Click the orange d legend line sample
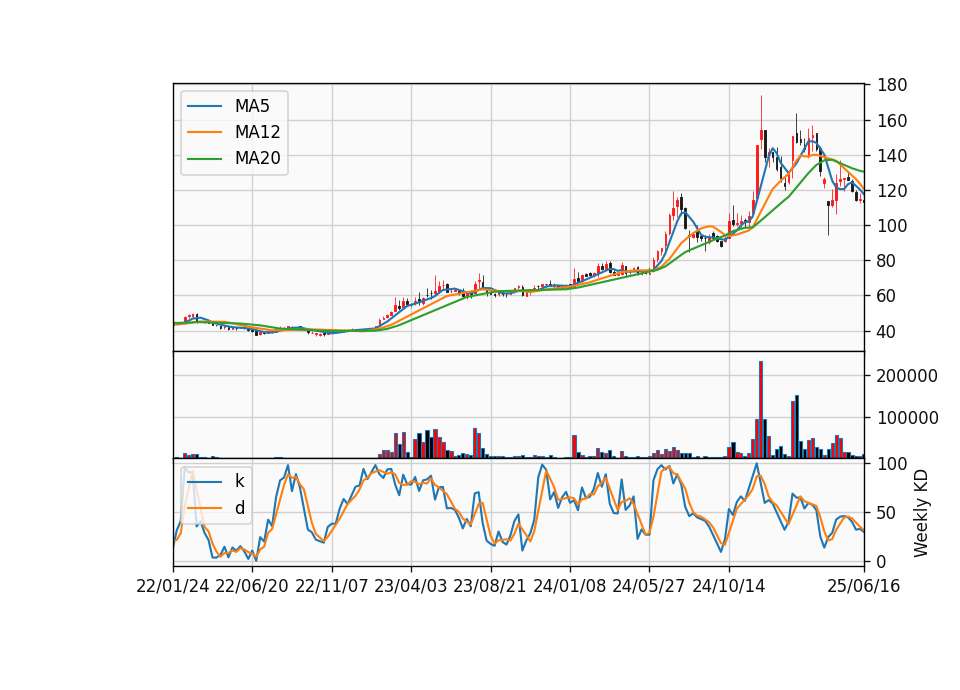This screenshot has width=960, height=690. (x=204, y=508)
